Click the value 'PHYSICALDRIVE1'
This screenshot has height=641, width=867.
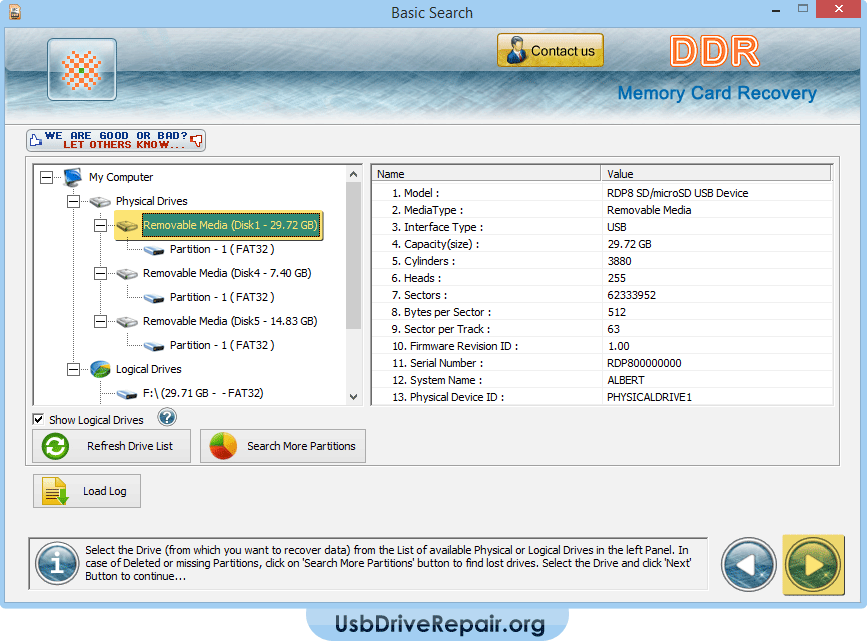649,397
